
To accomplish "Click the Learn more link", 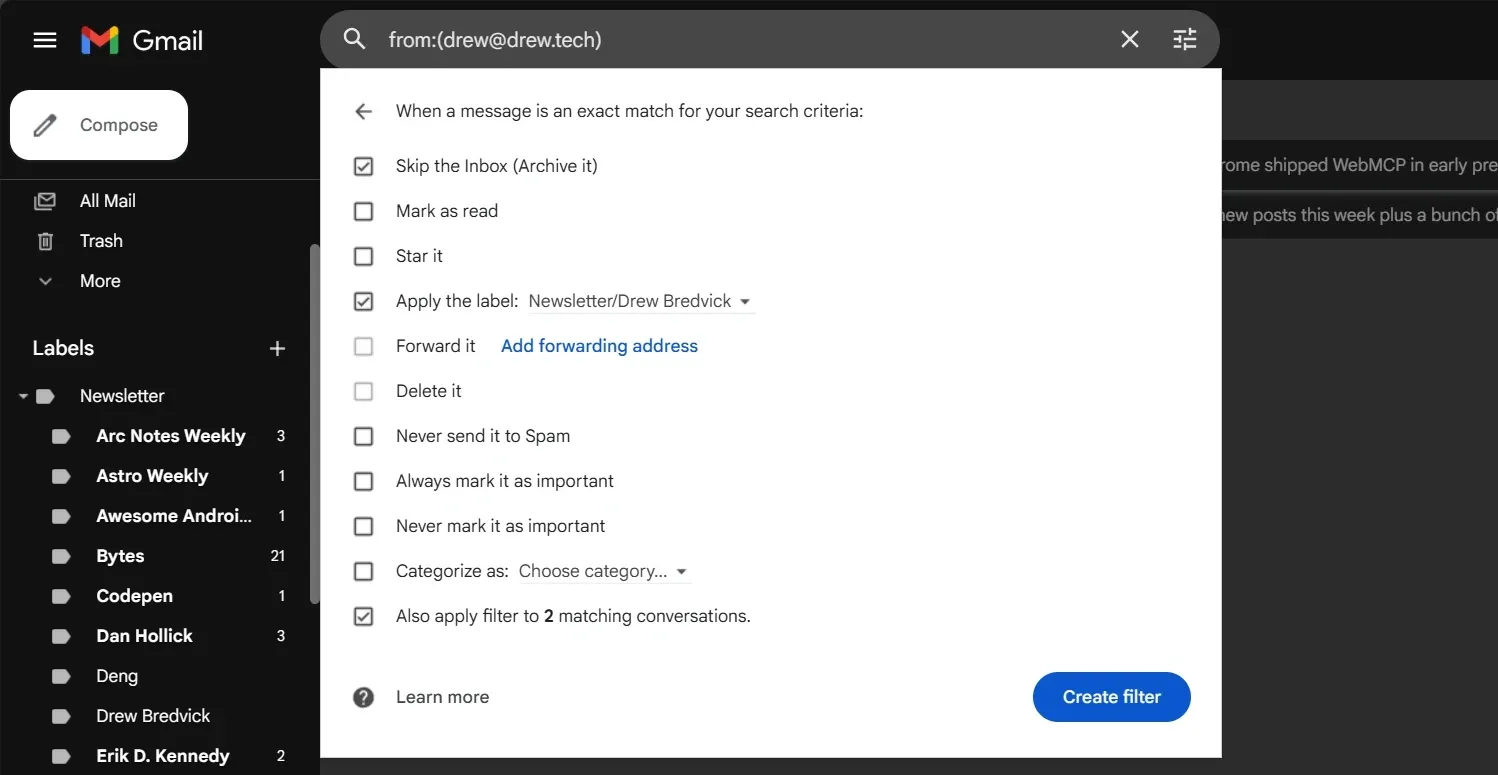I will pyautogui.click(x=442, y=697).
